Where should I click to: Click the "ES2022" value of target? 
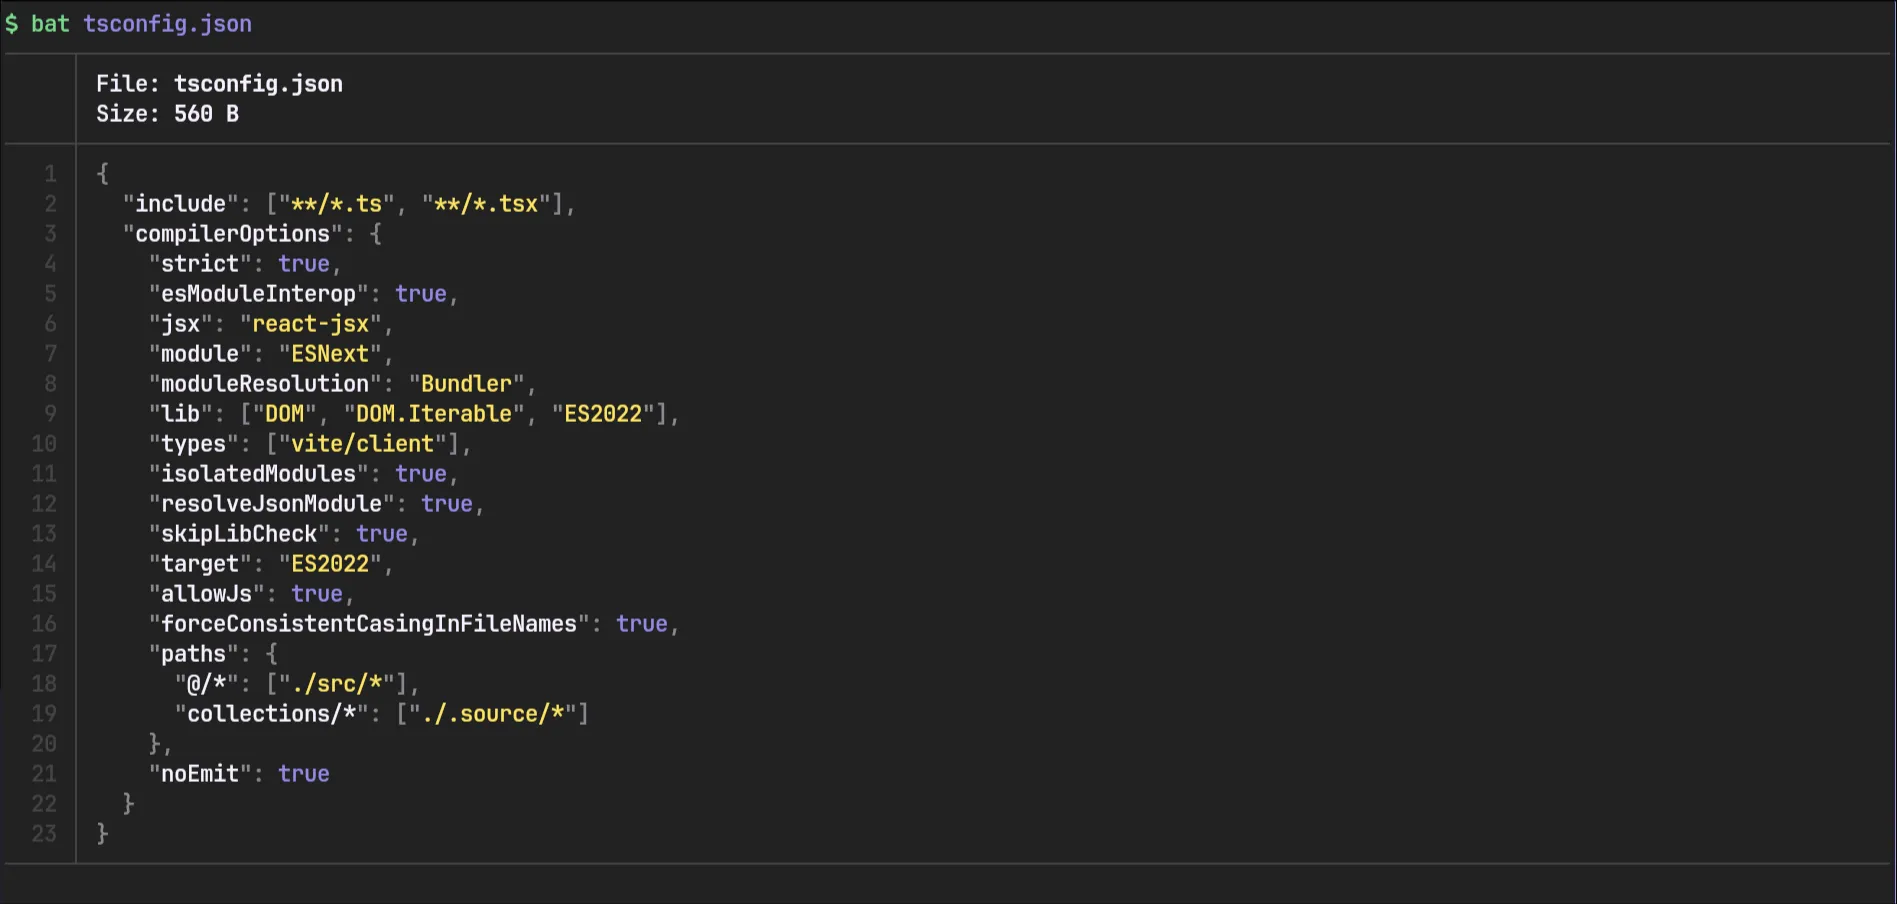point(330,564)
